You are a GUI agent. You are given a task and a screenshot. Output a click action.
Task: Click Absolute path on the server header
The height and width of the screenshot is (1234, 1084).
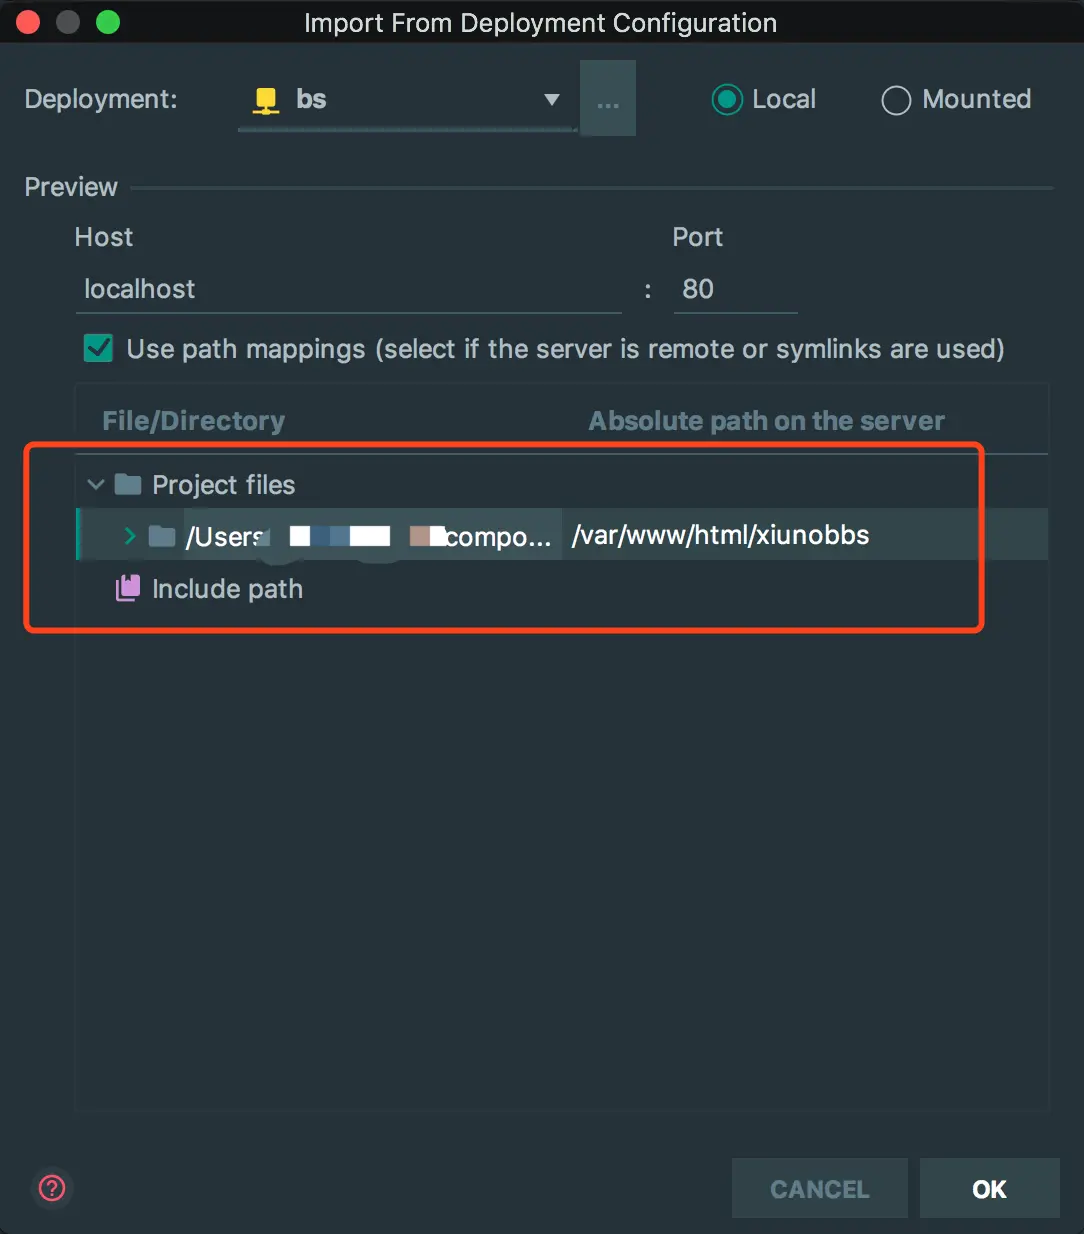coord(766,421)
